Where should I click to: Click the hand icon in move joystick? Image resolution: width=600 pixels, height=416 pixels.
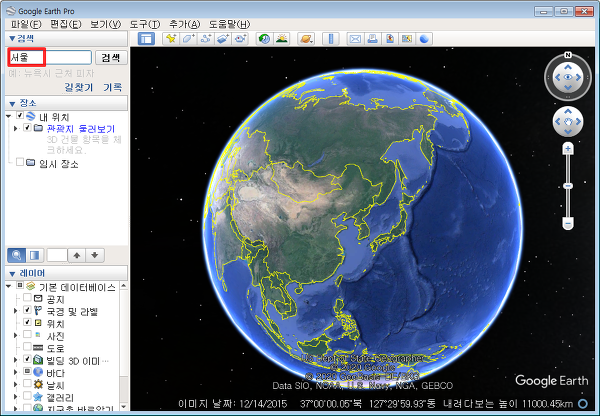pyautogui.click(x=568, y=122)
